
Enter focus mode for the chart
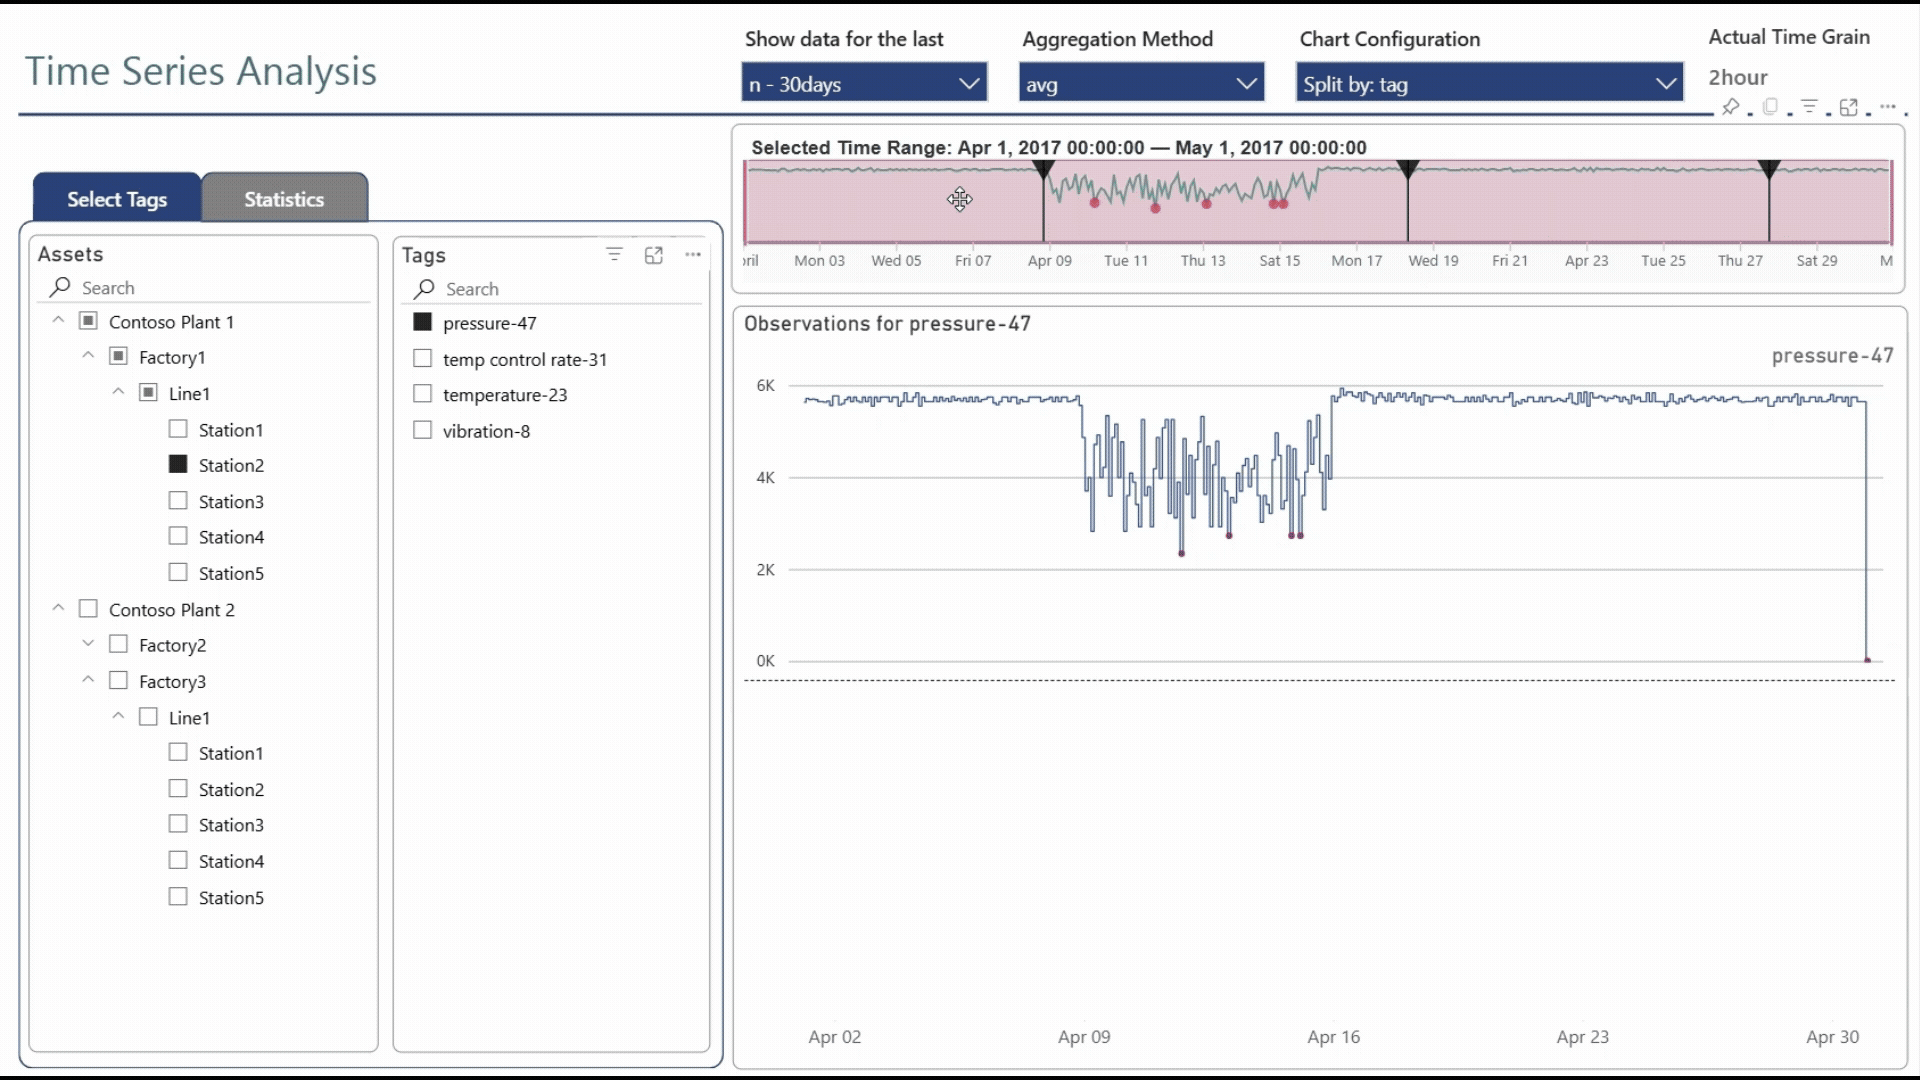click(x=1850, y=107)
